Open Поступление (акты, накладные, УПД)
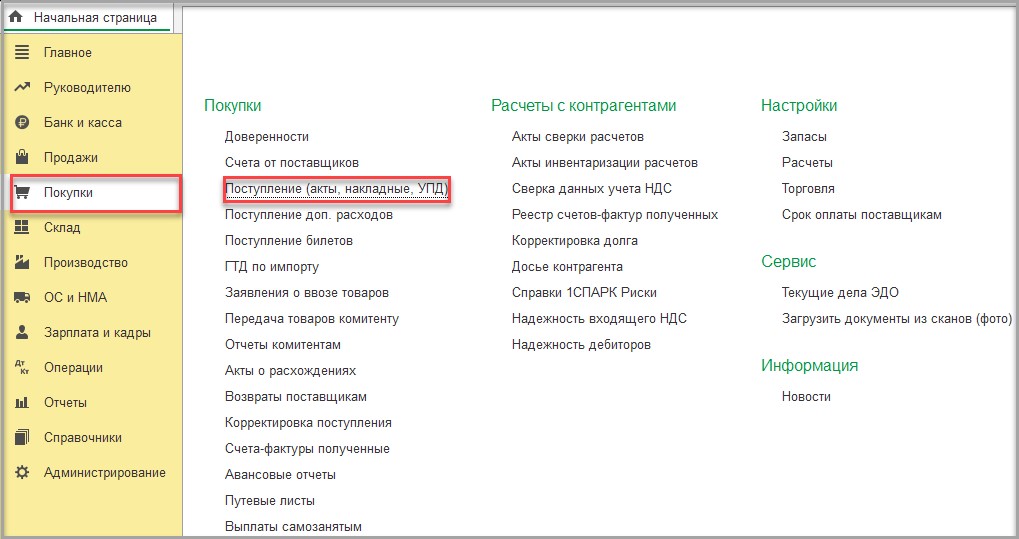The image size is (1019, 539). pos(337,189)
